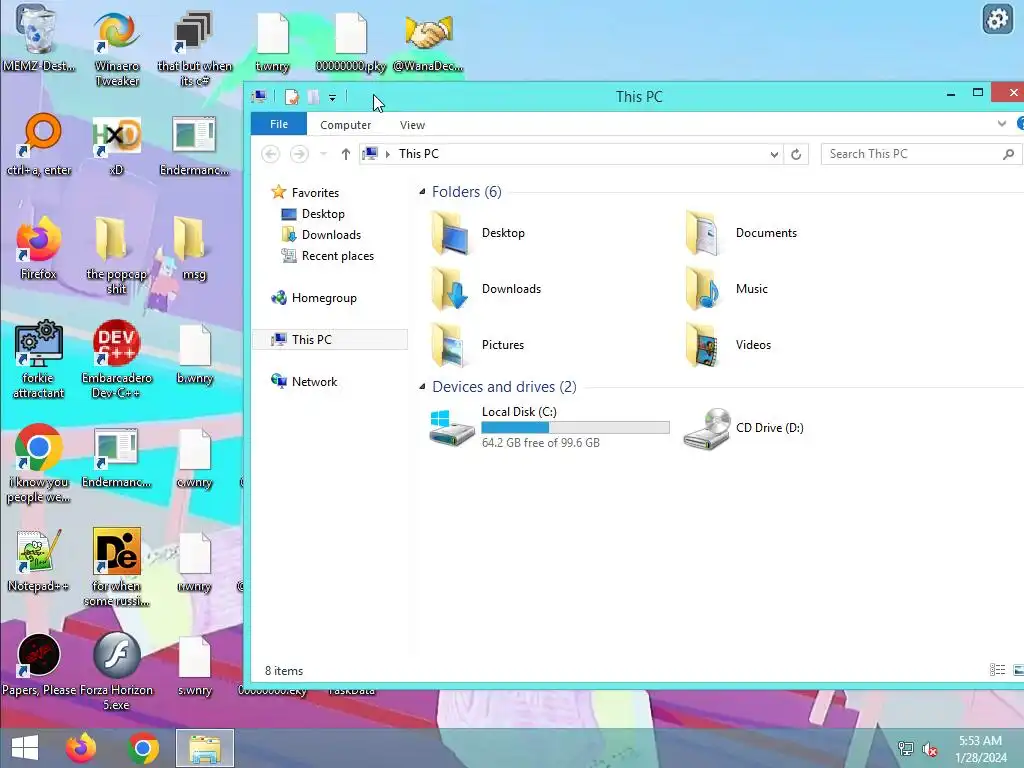Screen dimensions: 1024x768
Task: Go up one level with Up arrow
Action: pyautogui.click(x=345, y=154)
